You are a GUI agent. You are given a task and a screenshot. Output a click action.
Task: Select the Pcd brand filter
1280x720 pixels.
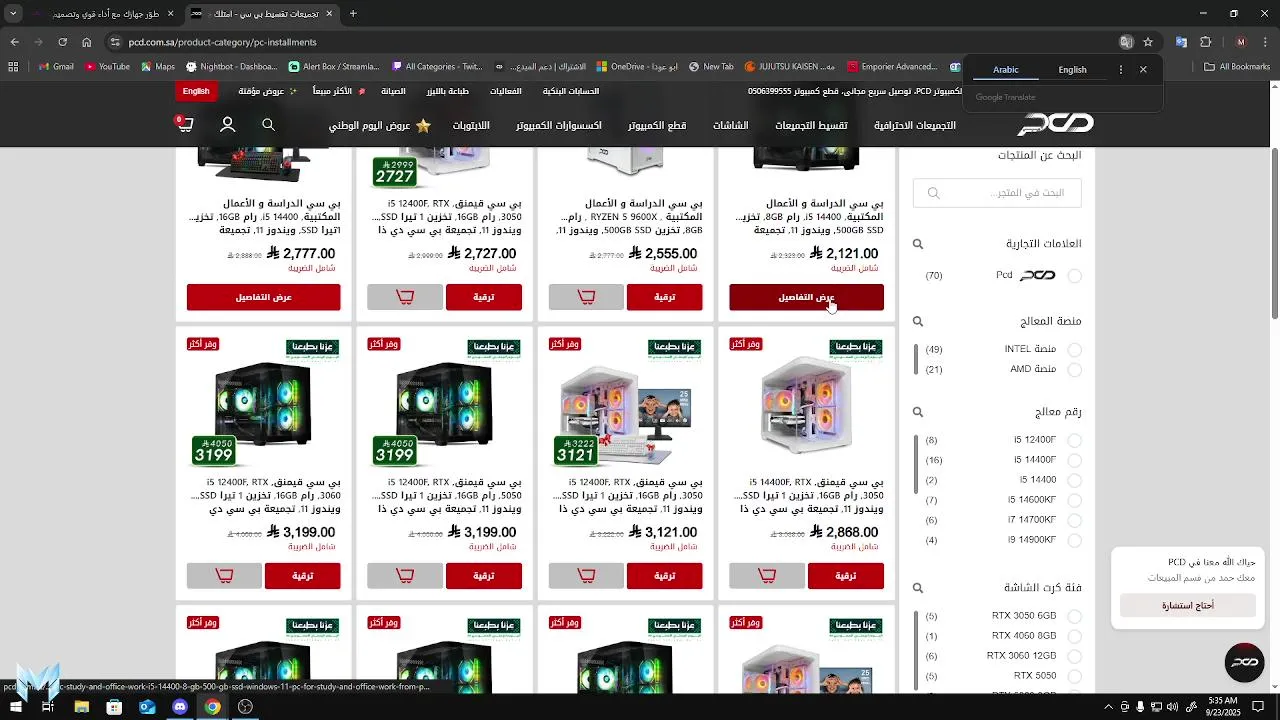coord(1075,276)
